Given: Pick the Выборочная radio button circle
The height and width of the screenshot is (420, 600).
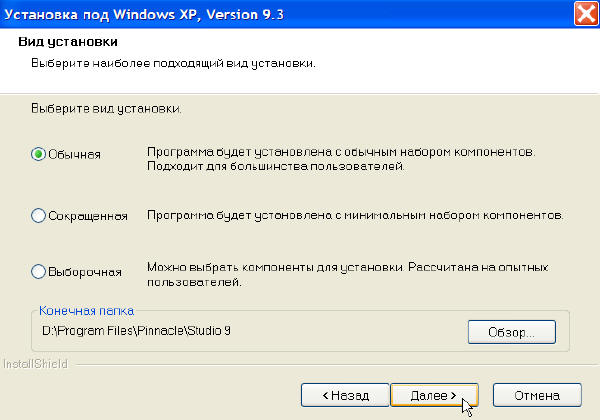Looking at the screenshot, I should (39, 271).
